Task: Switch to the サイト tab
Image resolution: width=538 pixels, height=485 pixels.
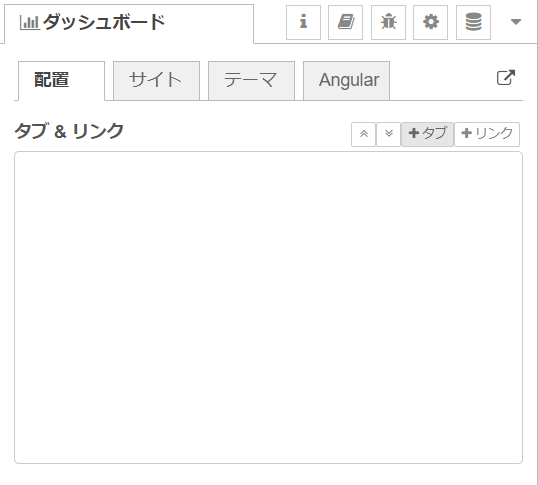Action: point(156,81)
